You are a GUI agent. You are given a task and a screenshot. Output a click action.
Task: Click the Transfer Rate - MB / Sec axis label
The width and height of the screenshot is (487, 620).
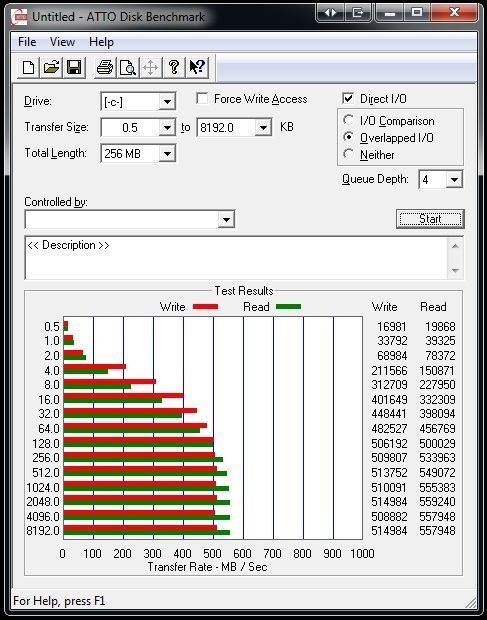[x=208, y=567]
